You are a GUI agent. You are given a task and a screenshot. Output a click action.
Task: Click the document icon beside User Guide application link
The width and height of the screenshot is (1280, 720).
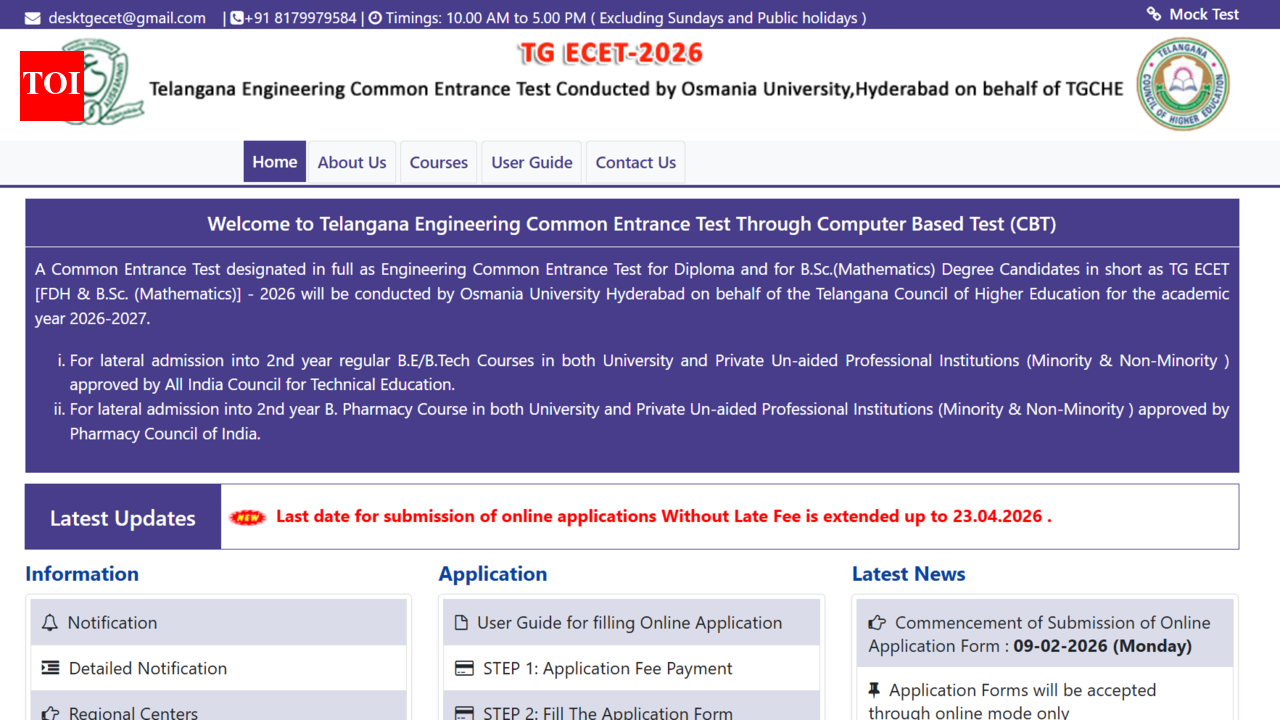[x=462, y=622]
